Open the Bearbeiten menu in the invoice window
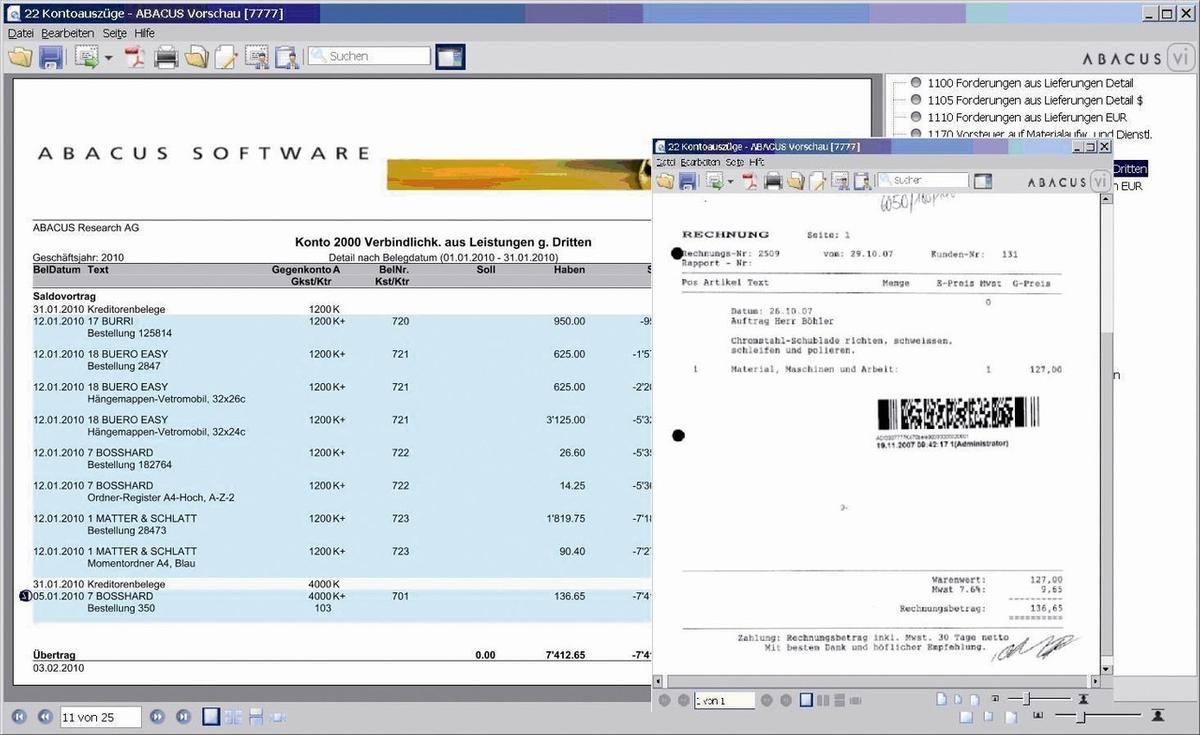 [x=700, y=162]
